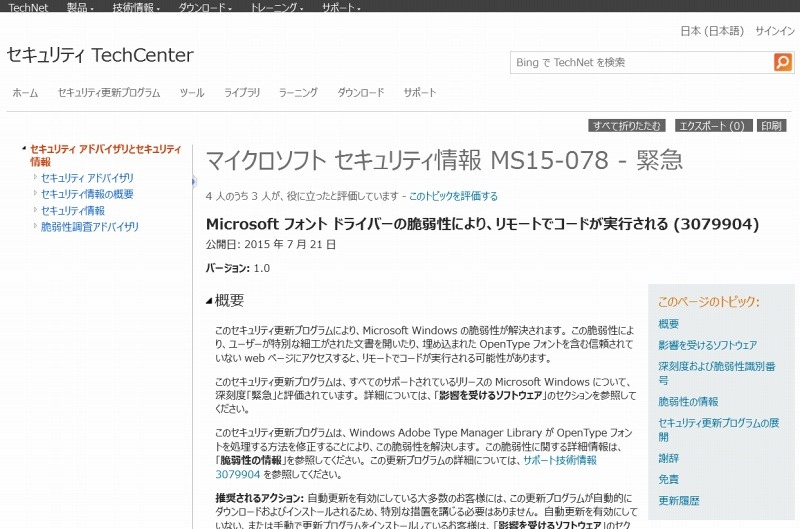Image resolution: width=800 pixels, height=529 pixels.
Task: Open the ダウンロード dropdown in top bar
Action: [x=205, y=7]
